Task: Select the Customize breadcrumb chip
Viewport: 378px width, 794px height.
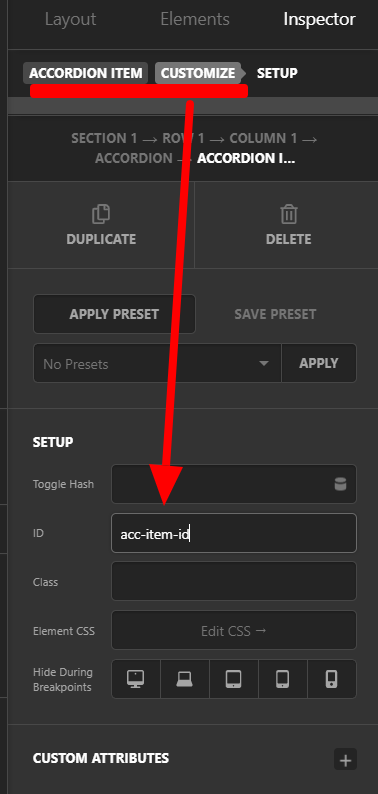Action: [x=198, y=73]
